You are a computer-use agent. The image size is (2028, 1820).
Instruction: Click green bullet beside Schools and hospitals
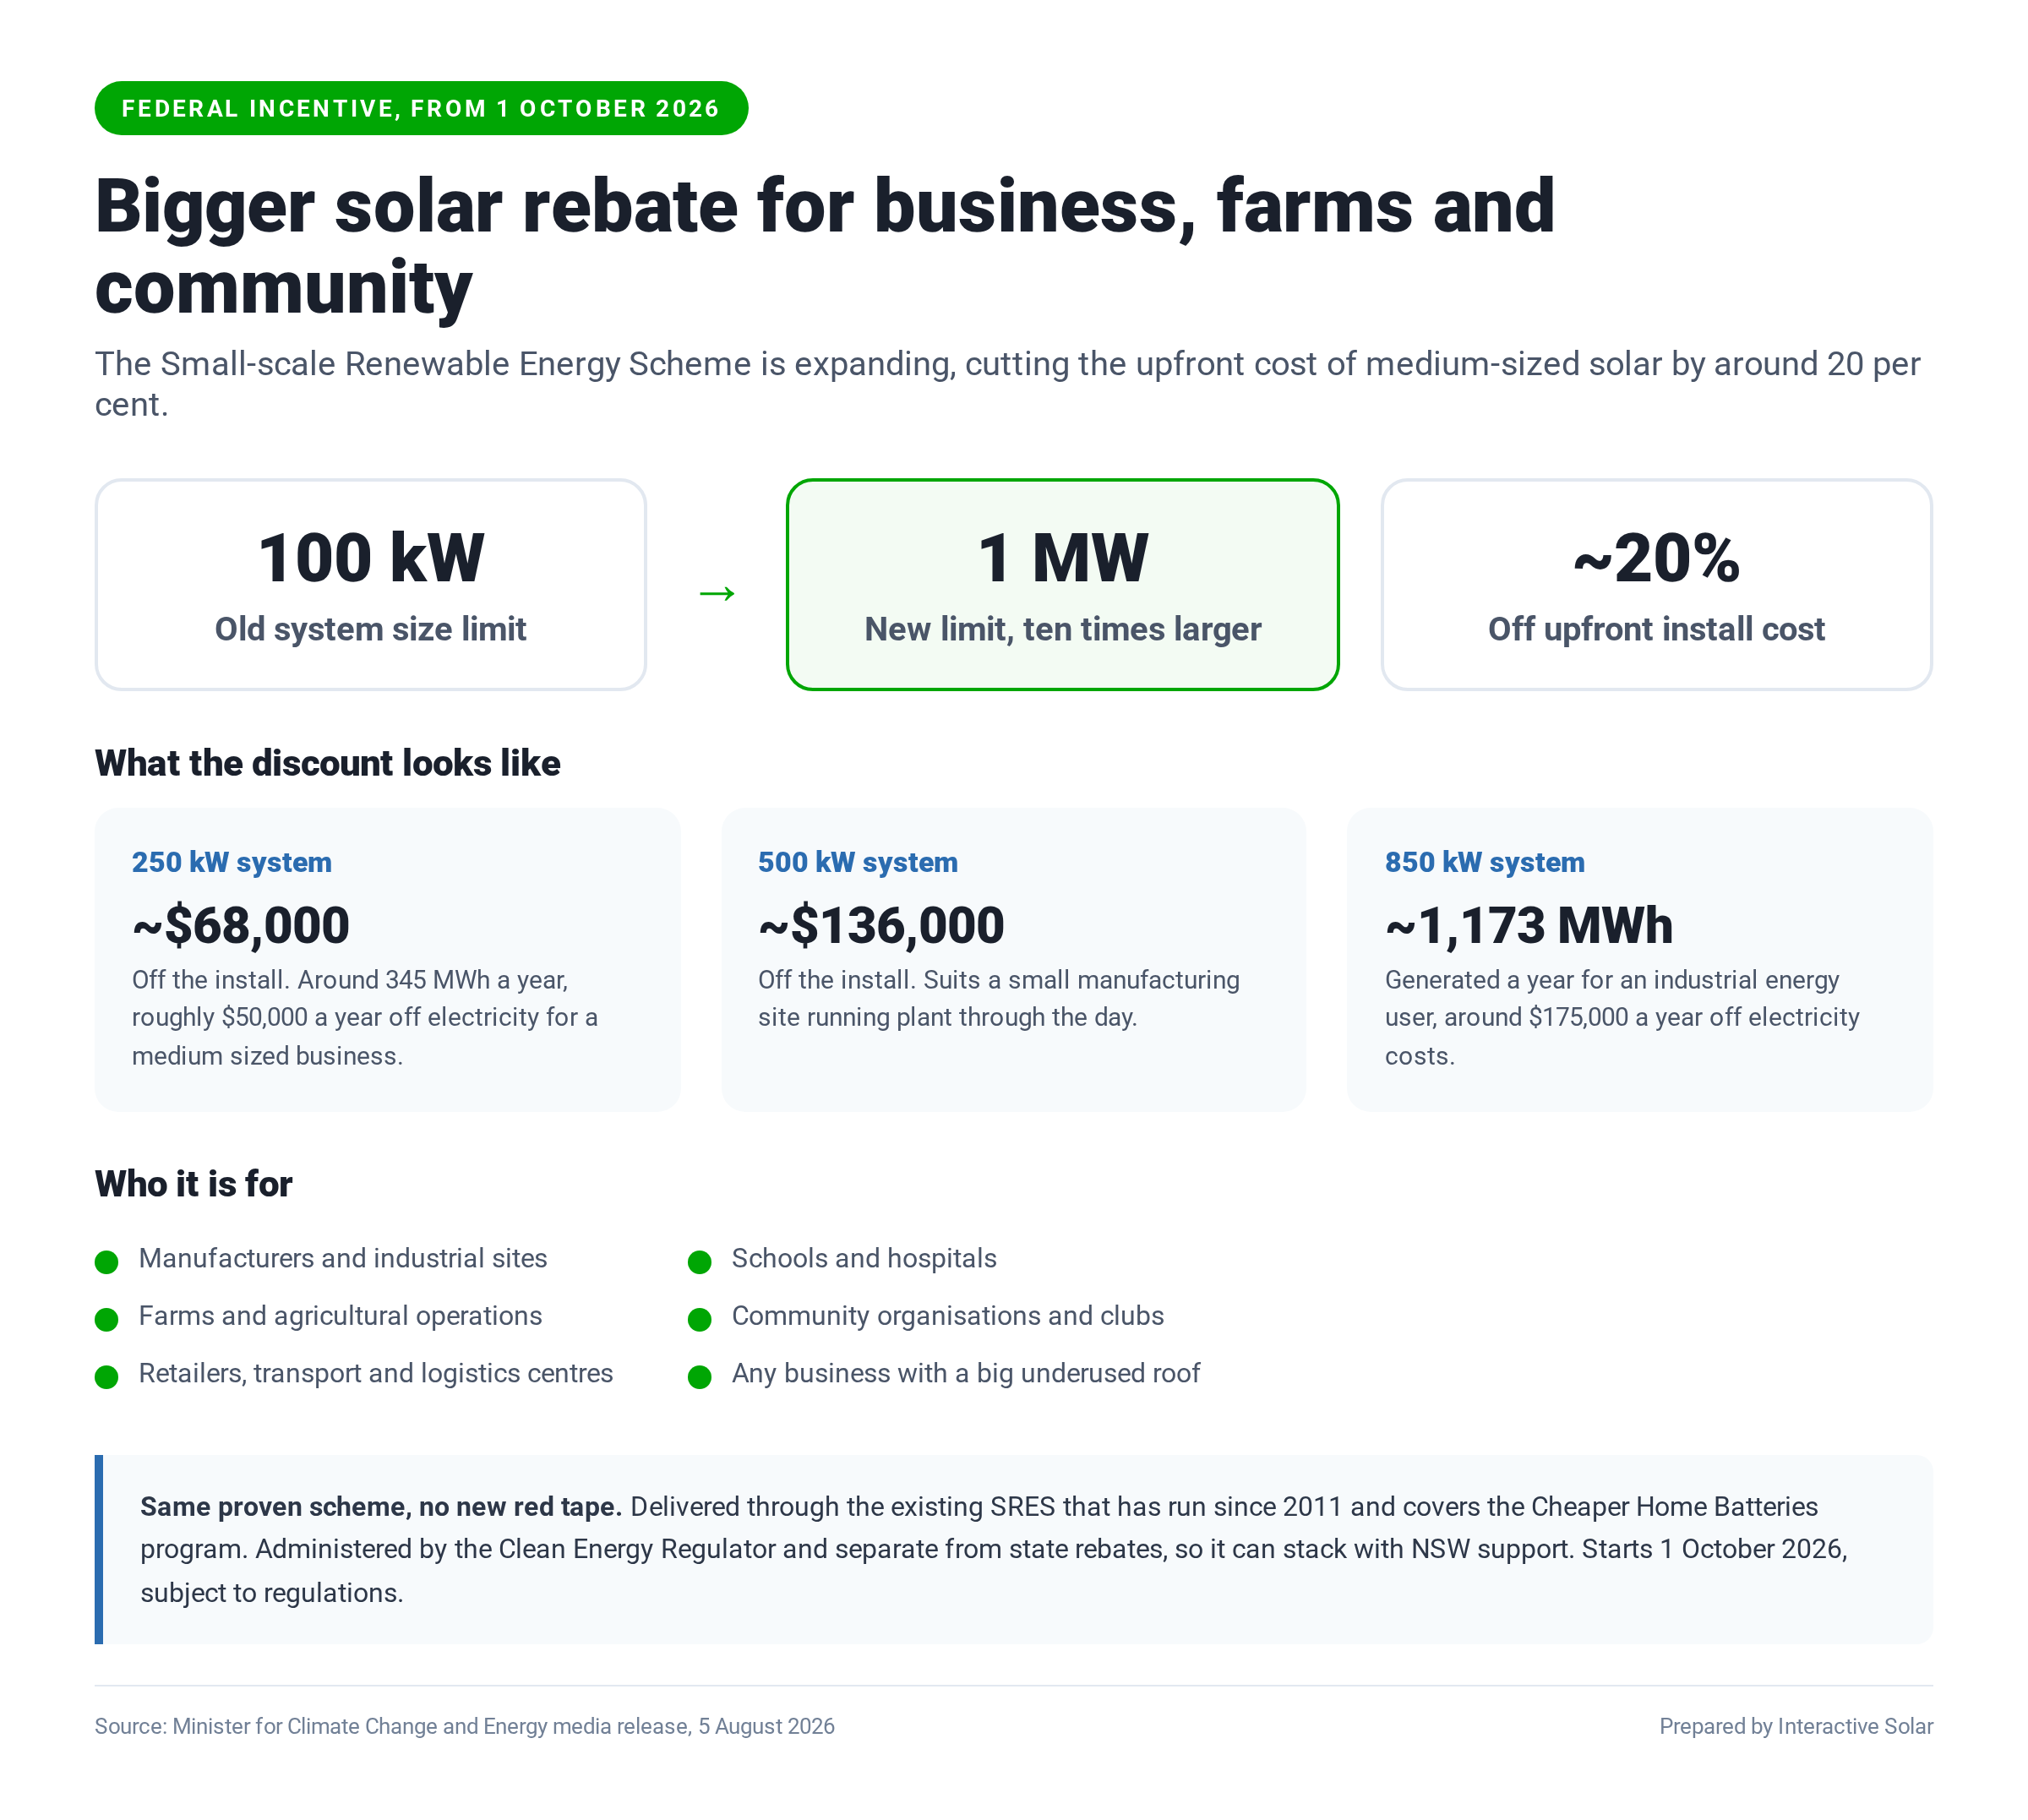pos(699,1261)
